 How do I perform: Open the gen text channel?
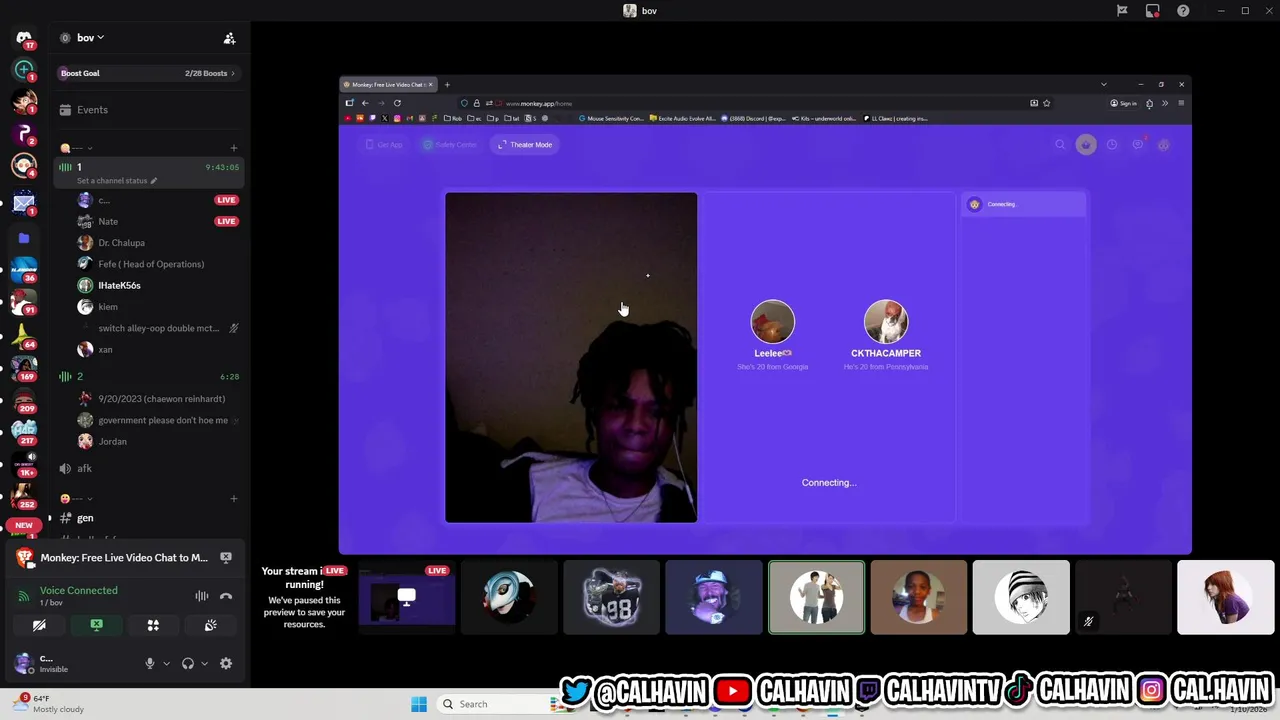148,518
